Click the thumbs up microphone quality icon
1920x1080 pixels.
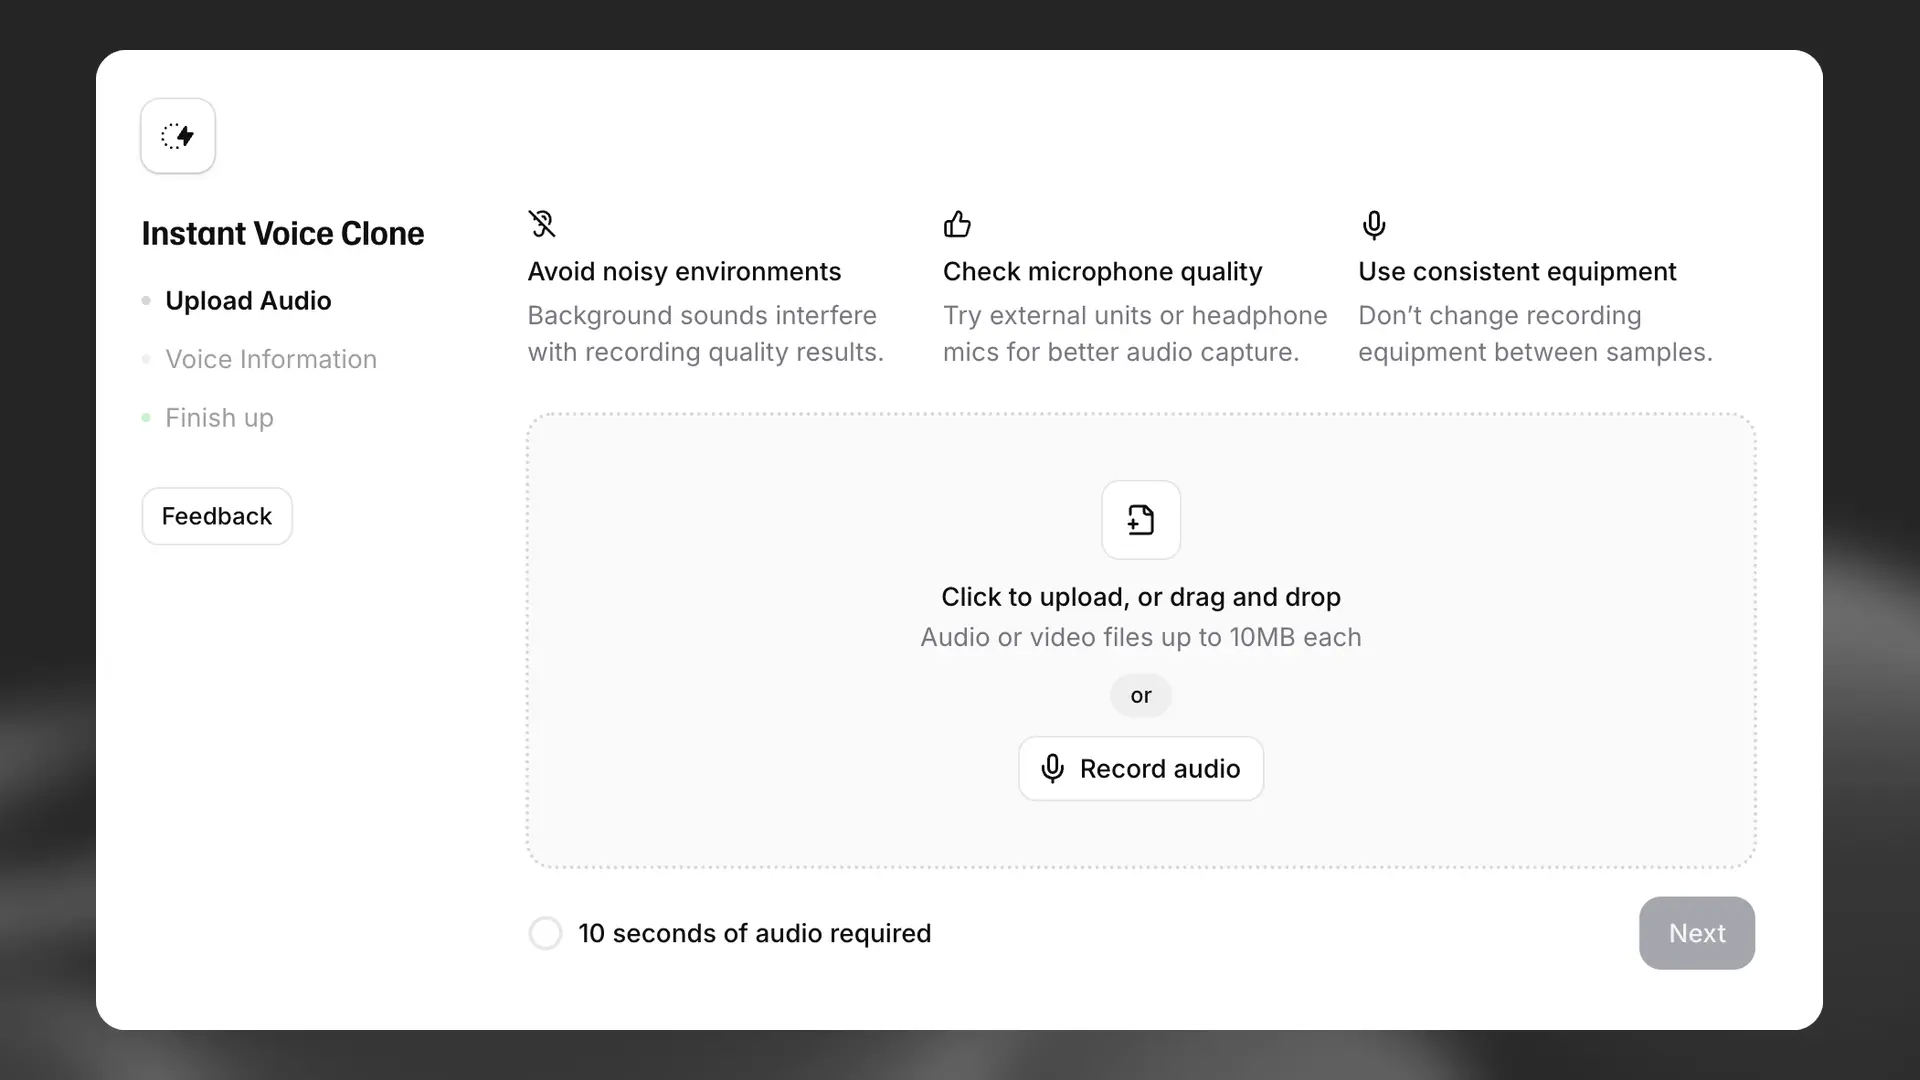pos(957,224)
